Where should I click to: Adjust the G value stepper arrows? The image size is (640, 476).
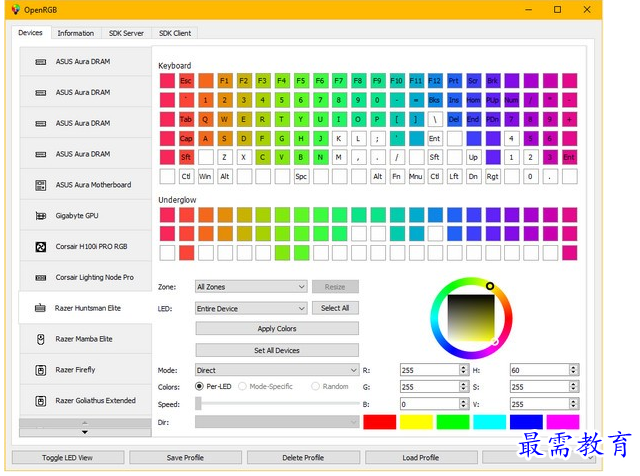tap(463, 387)
